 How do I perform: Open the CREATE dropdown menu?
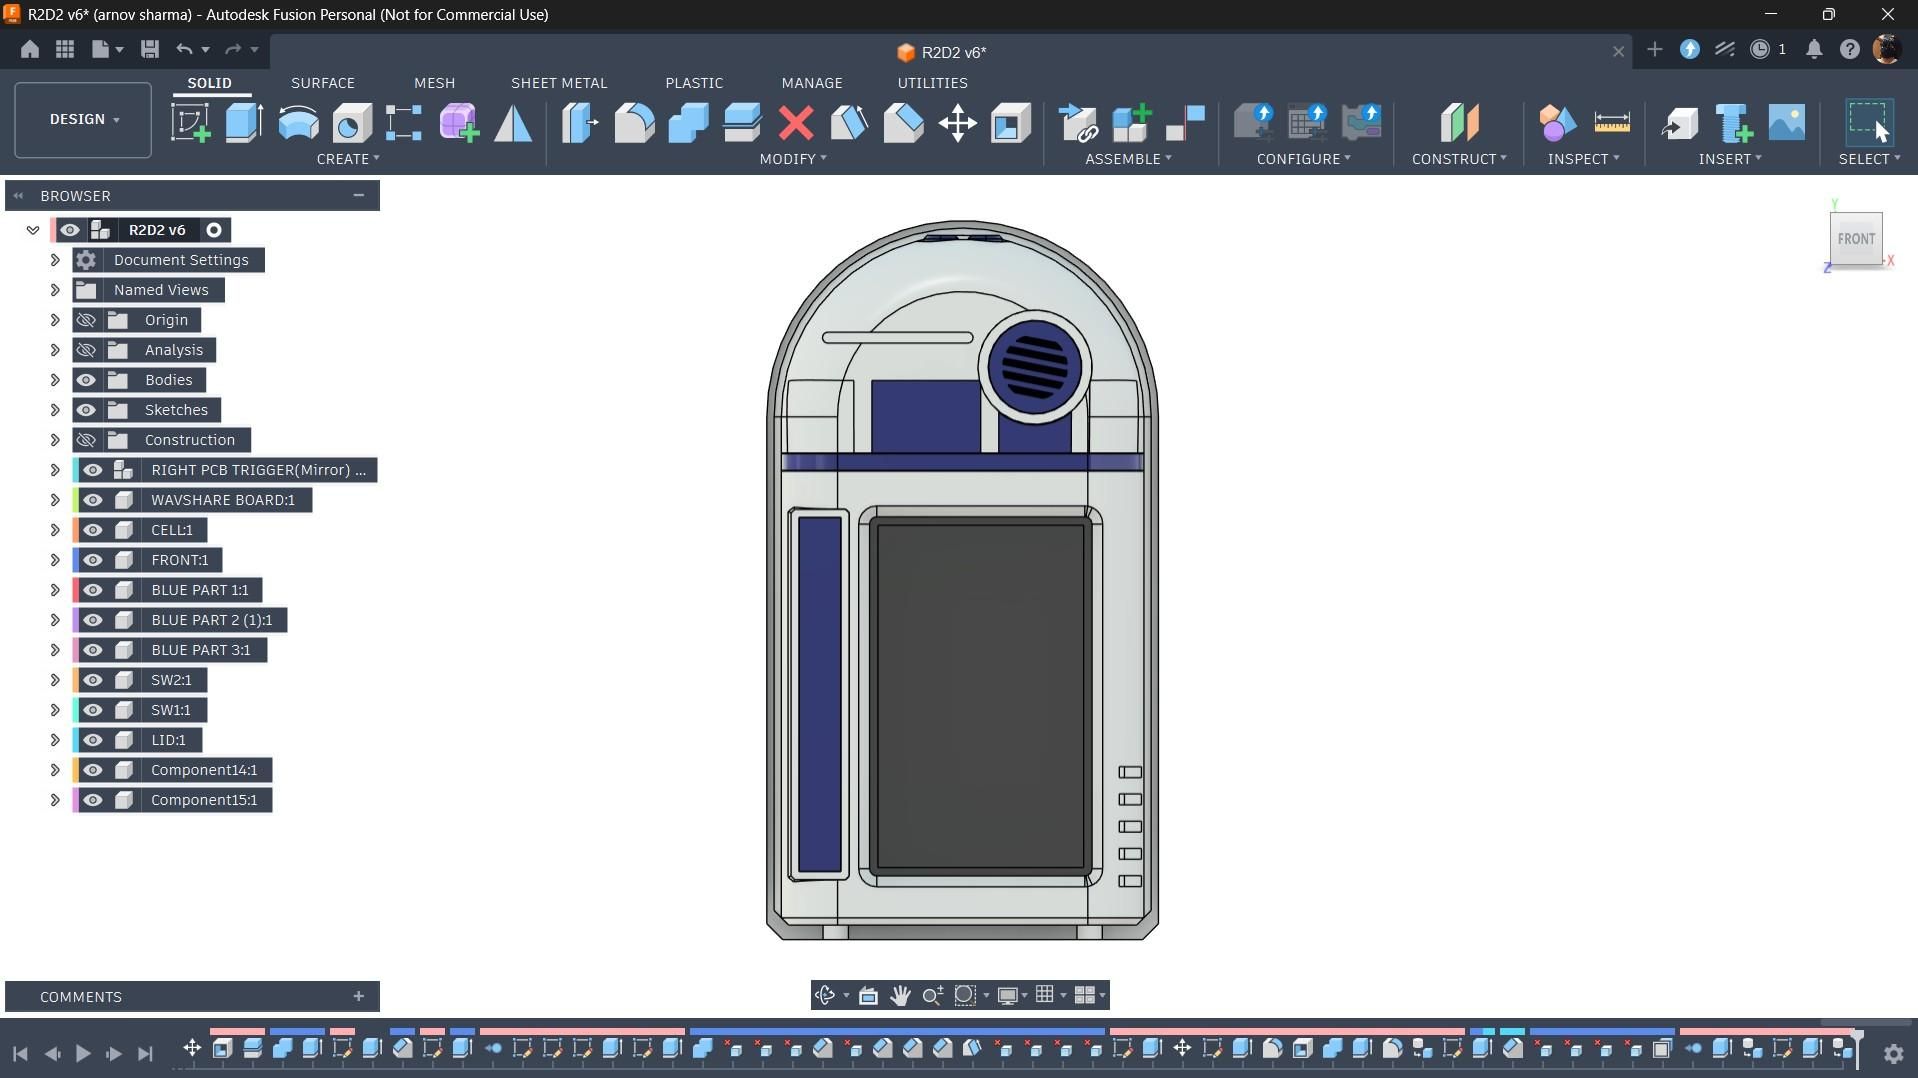348,159
